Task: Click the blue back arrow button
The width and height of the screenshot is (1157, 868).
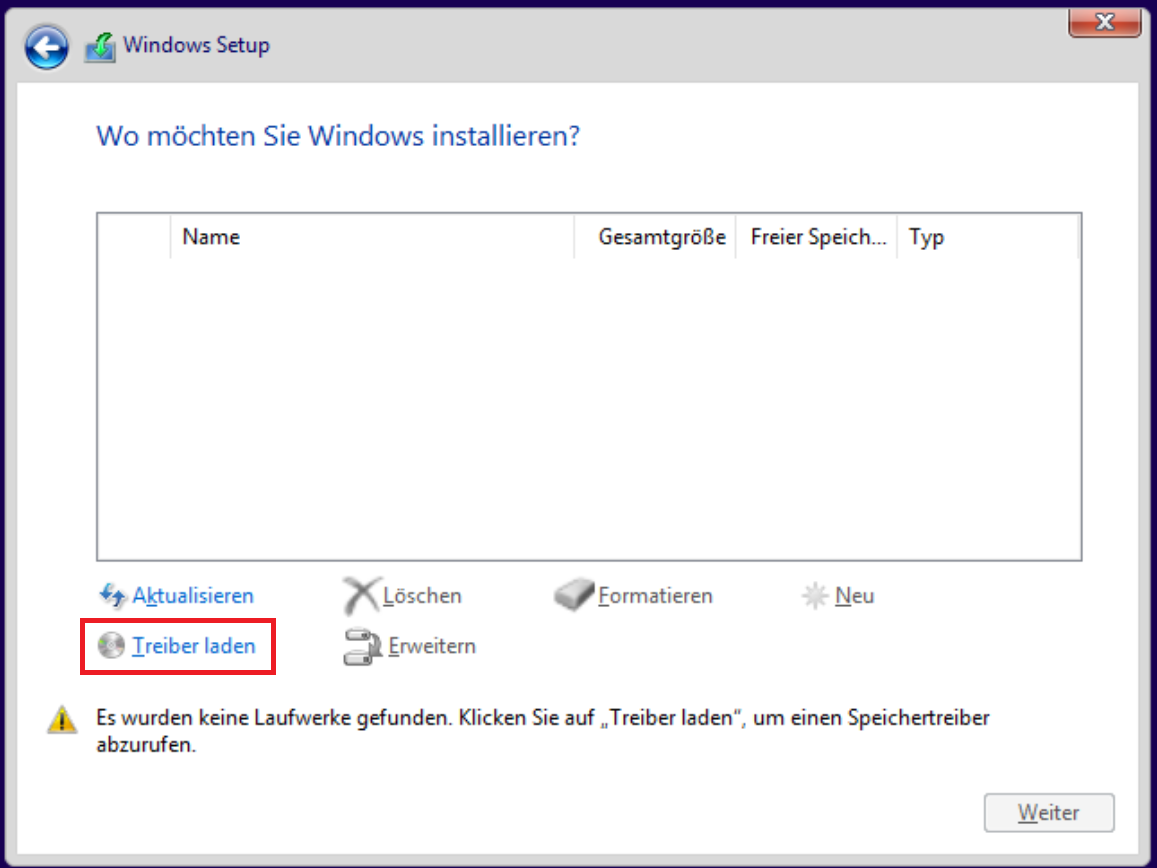Action: pyautogui.click(x=46, y=47)
